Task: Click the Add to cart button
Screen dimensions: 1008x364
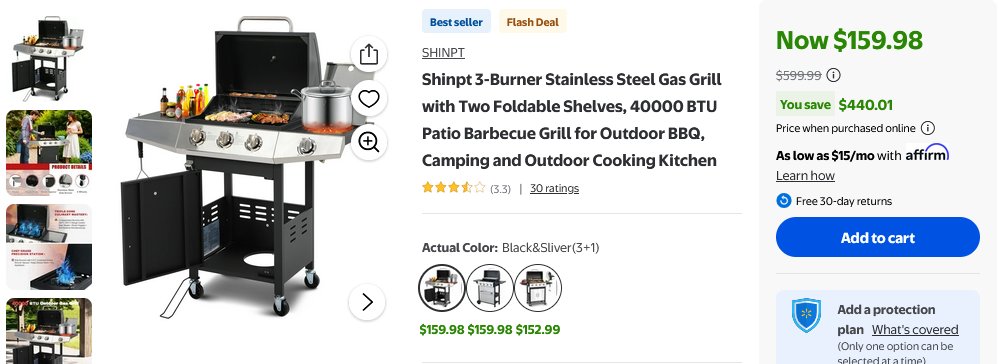Action: tap(878, 237)
